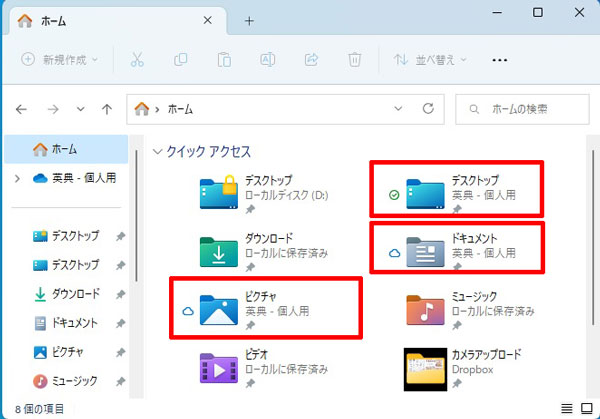The height and width of the screenshot is (419, 600).
Task: Open the ミュージック folder tile
Action: point(470,310)
